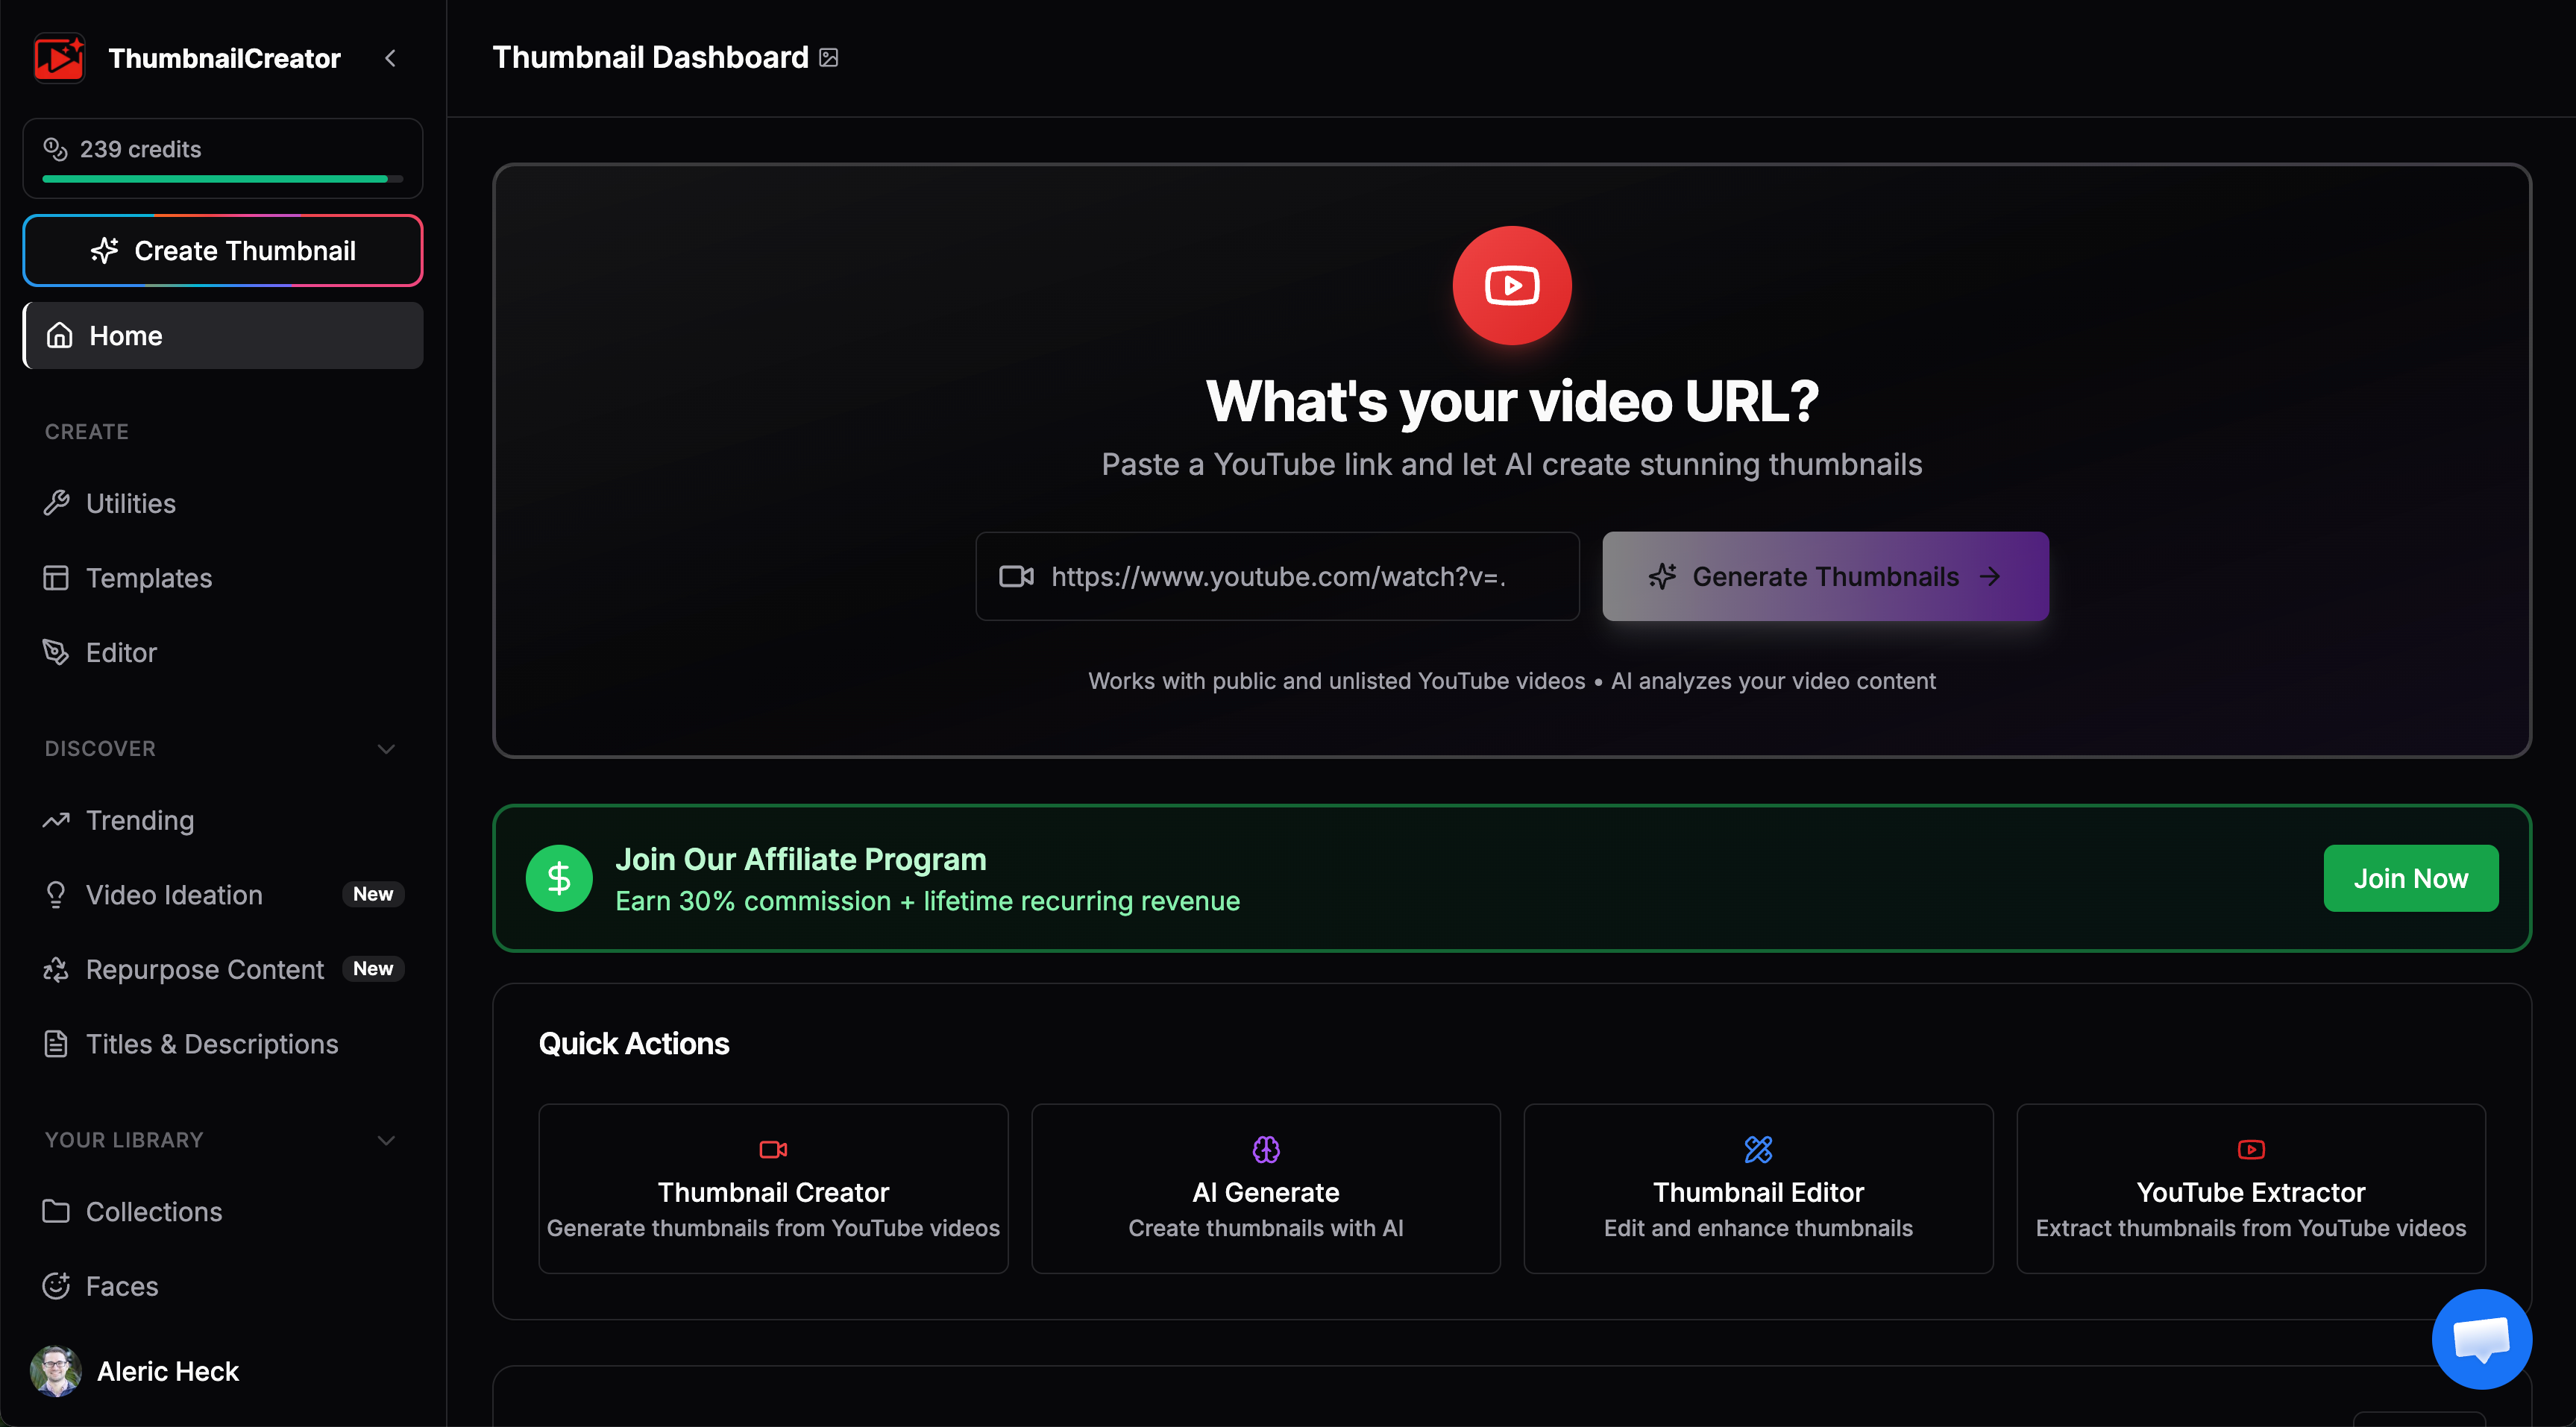Click the green dollar sign affiliate icon

(559, 879)
